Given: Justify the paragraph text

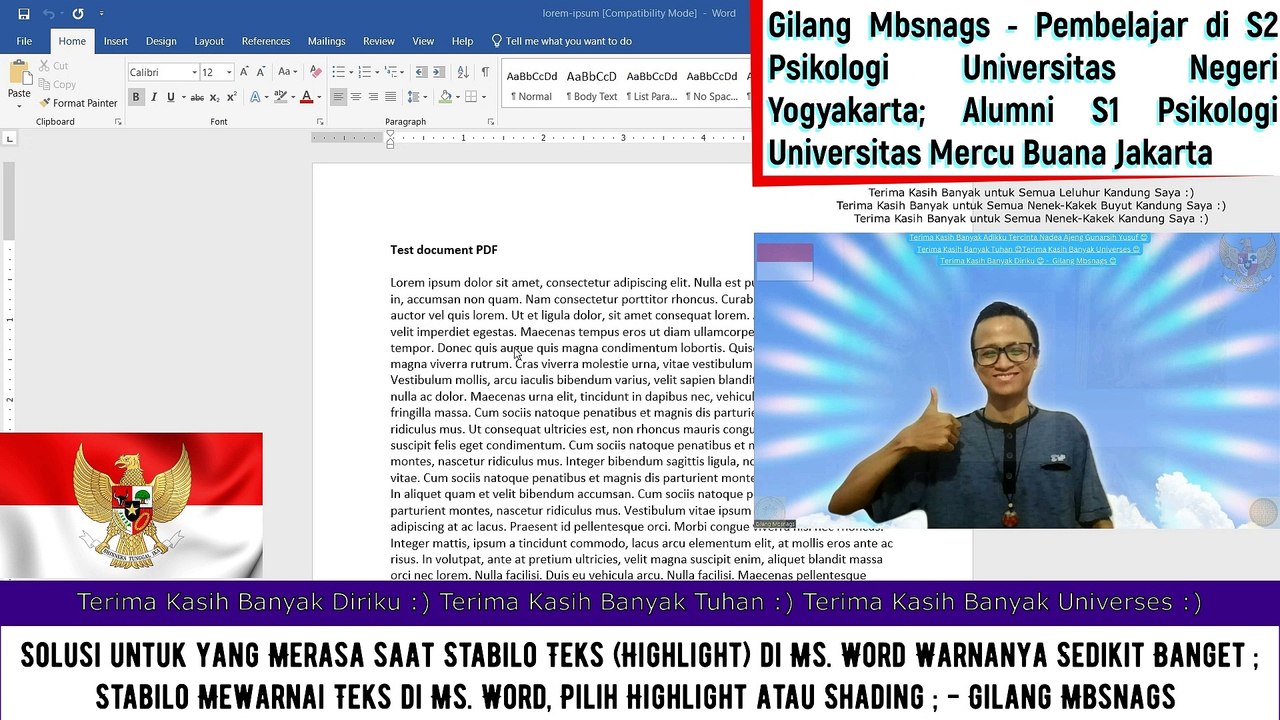Looking at the screenshot, I should pyautogui.click(x=390, y=97).
